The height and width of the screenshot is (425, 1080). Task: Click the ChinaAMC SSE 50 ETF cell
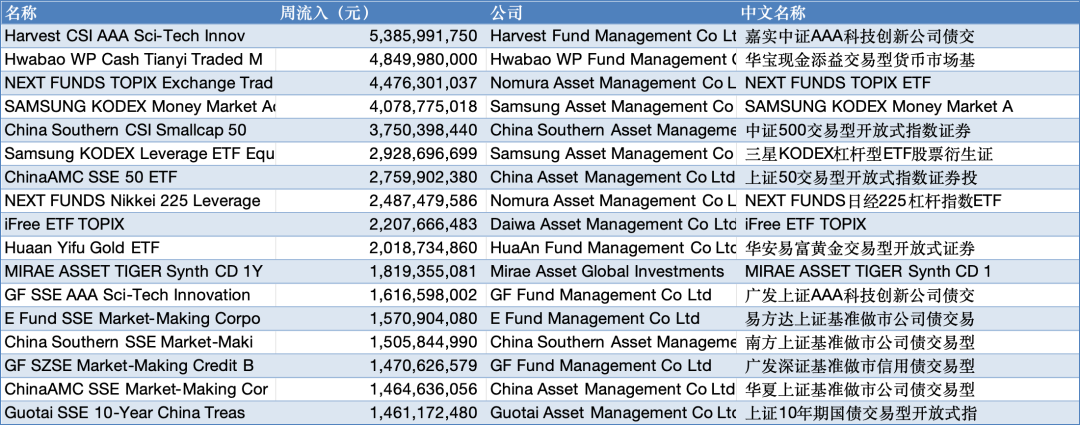[x=138, y=177]
